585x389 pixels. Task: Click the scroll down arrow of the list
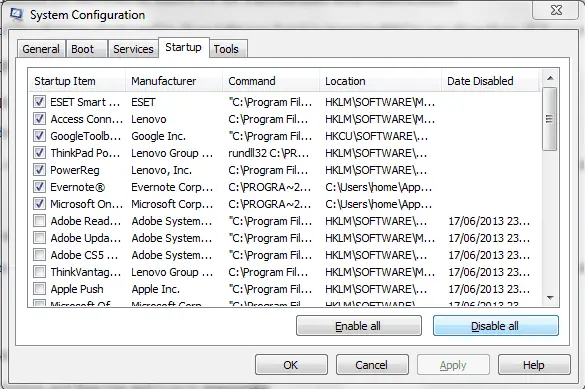click(x=550, y=298)
